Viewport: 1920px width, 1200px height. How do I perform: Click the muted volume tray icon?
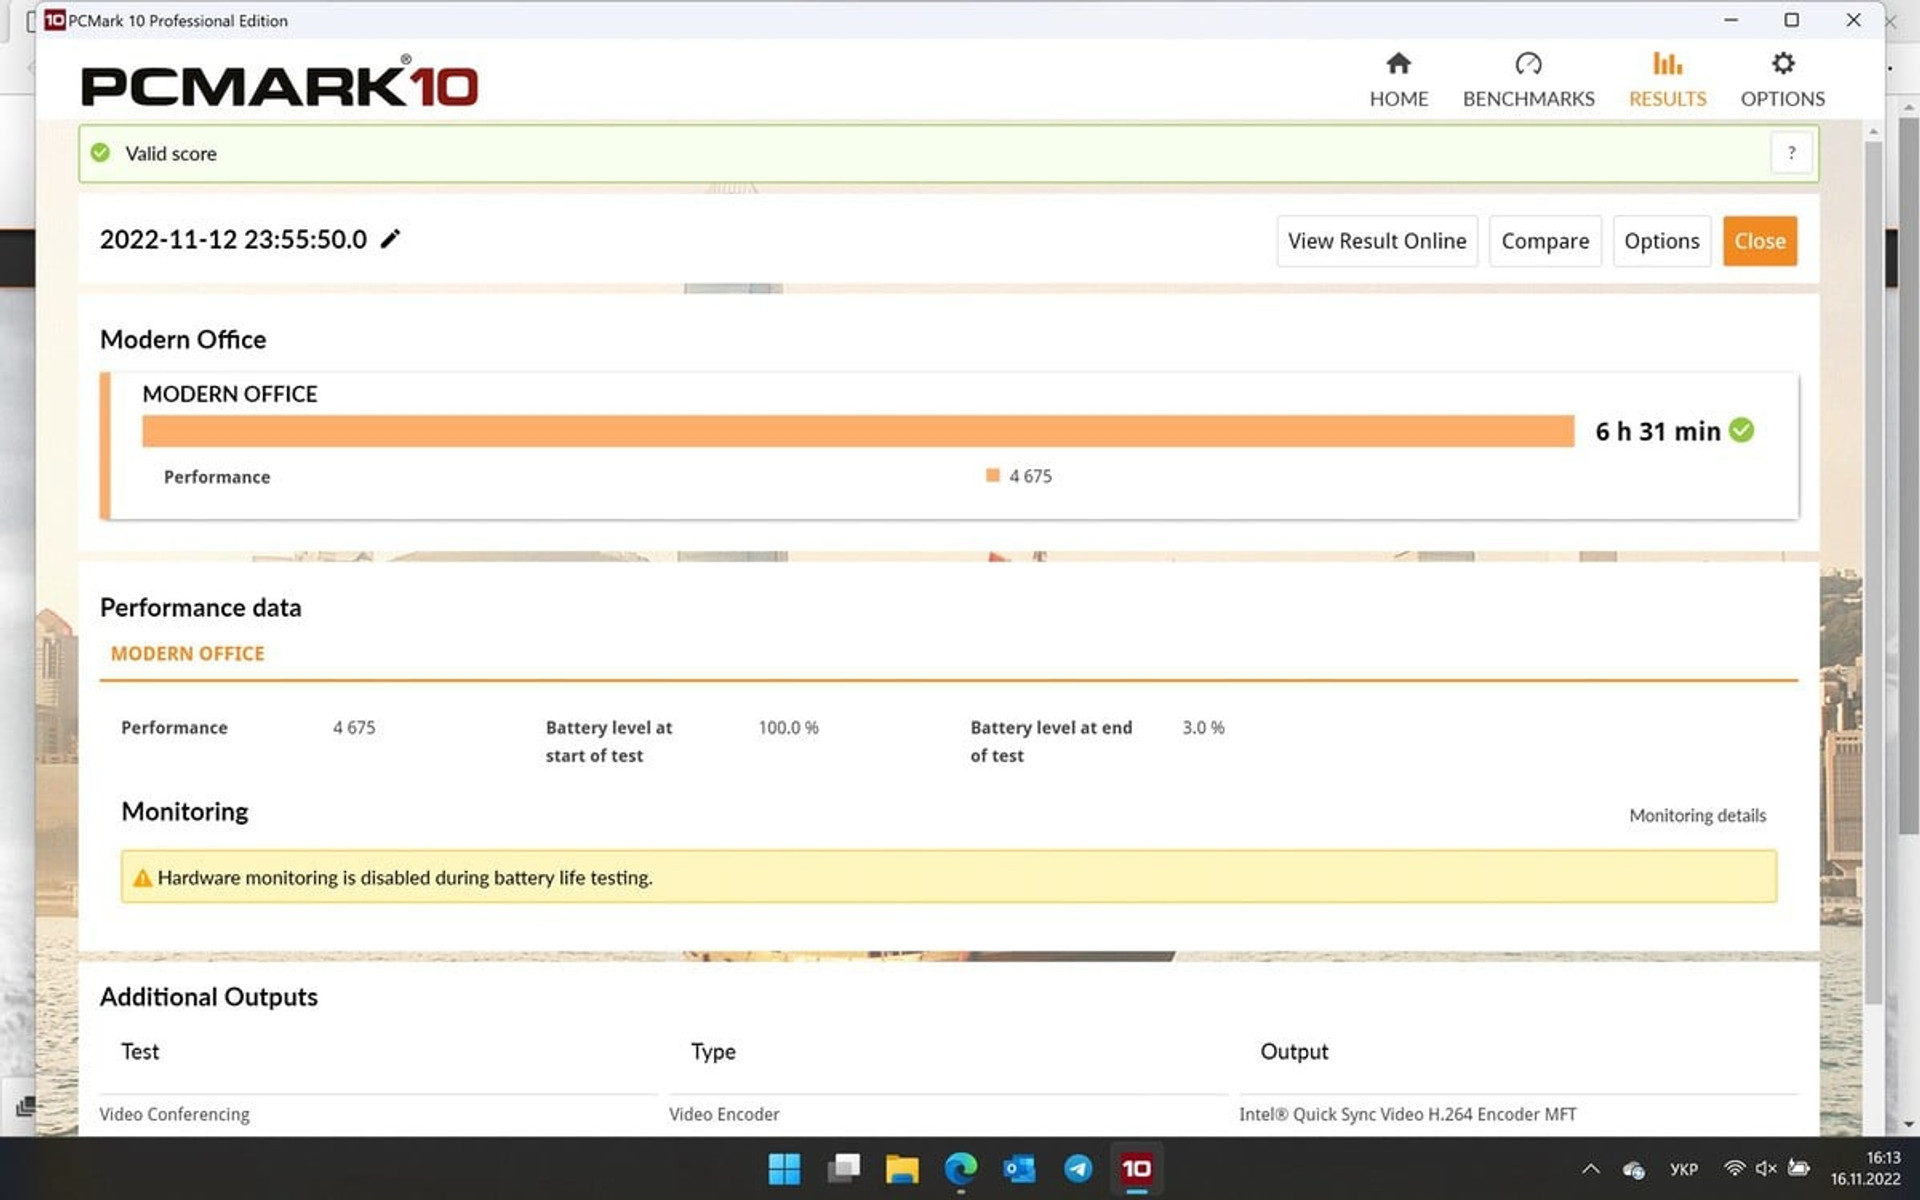[1766, 1168]
